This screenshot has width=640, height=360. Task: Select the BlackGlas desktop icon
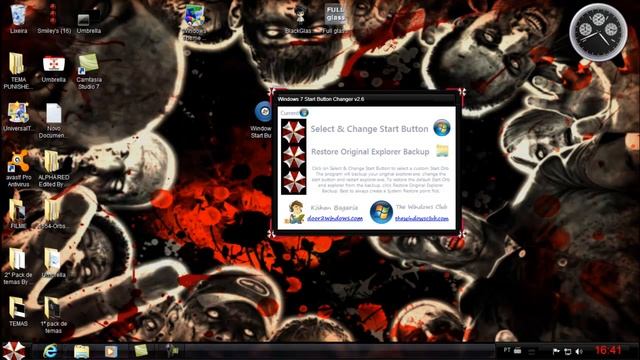300,20
